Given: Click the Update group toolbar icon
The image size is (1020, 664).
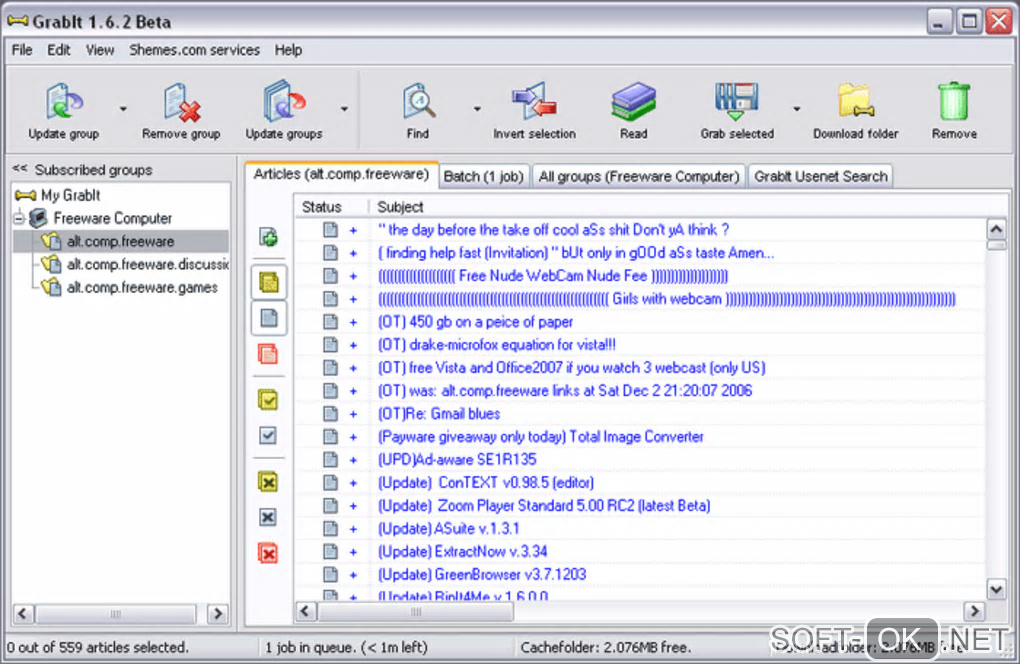Looking at the screenshot, I should 64,101.
